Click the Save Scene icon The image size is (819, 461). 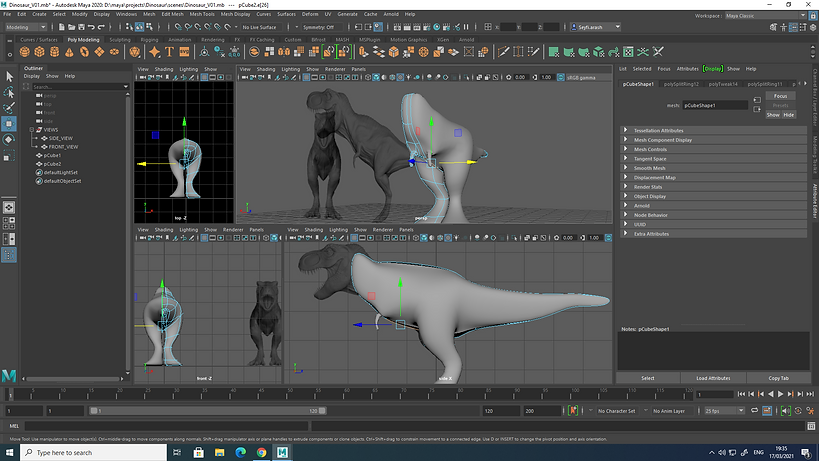click(81, 27)
